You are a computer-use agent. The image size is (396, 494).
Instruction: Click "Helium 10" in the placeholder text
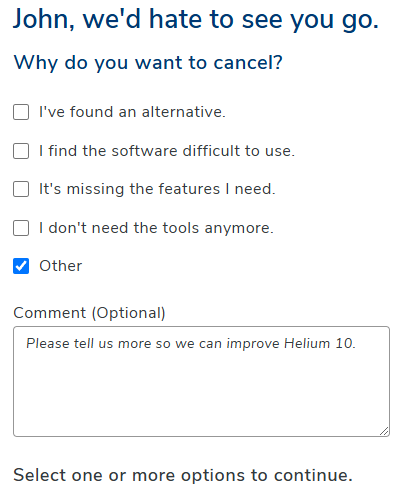coord(320,343)
